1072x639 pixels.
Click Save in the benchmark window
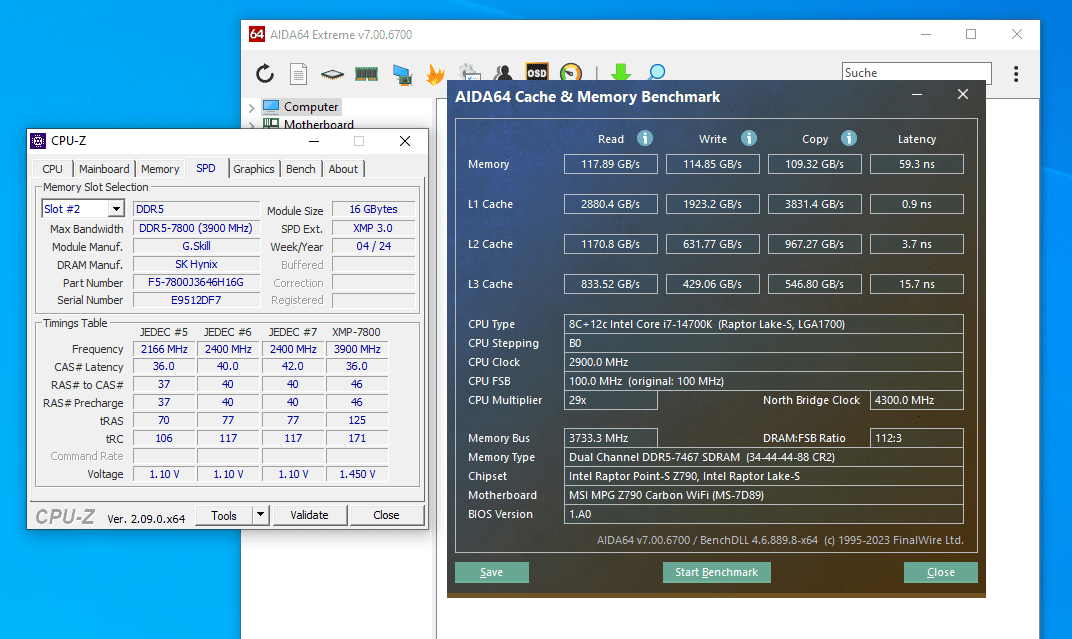point(492,572)
